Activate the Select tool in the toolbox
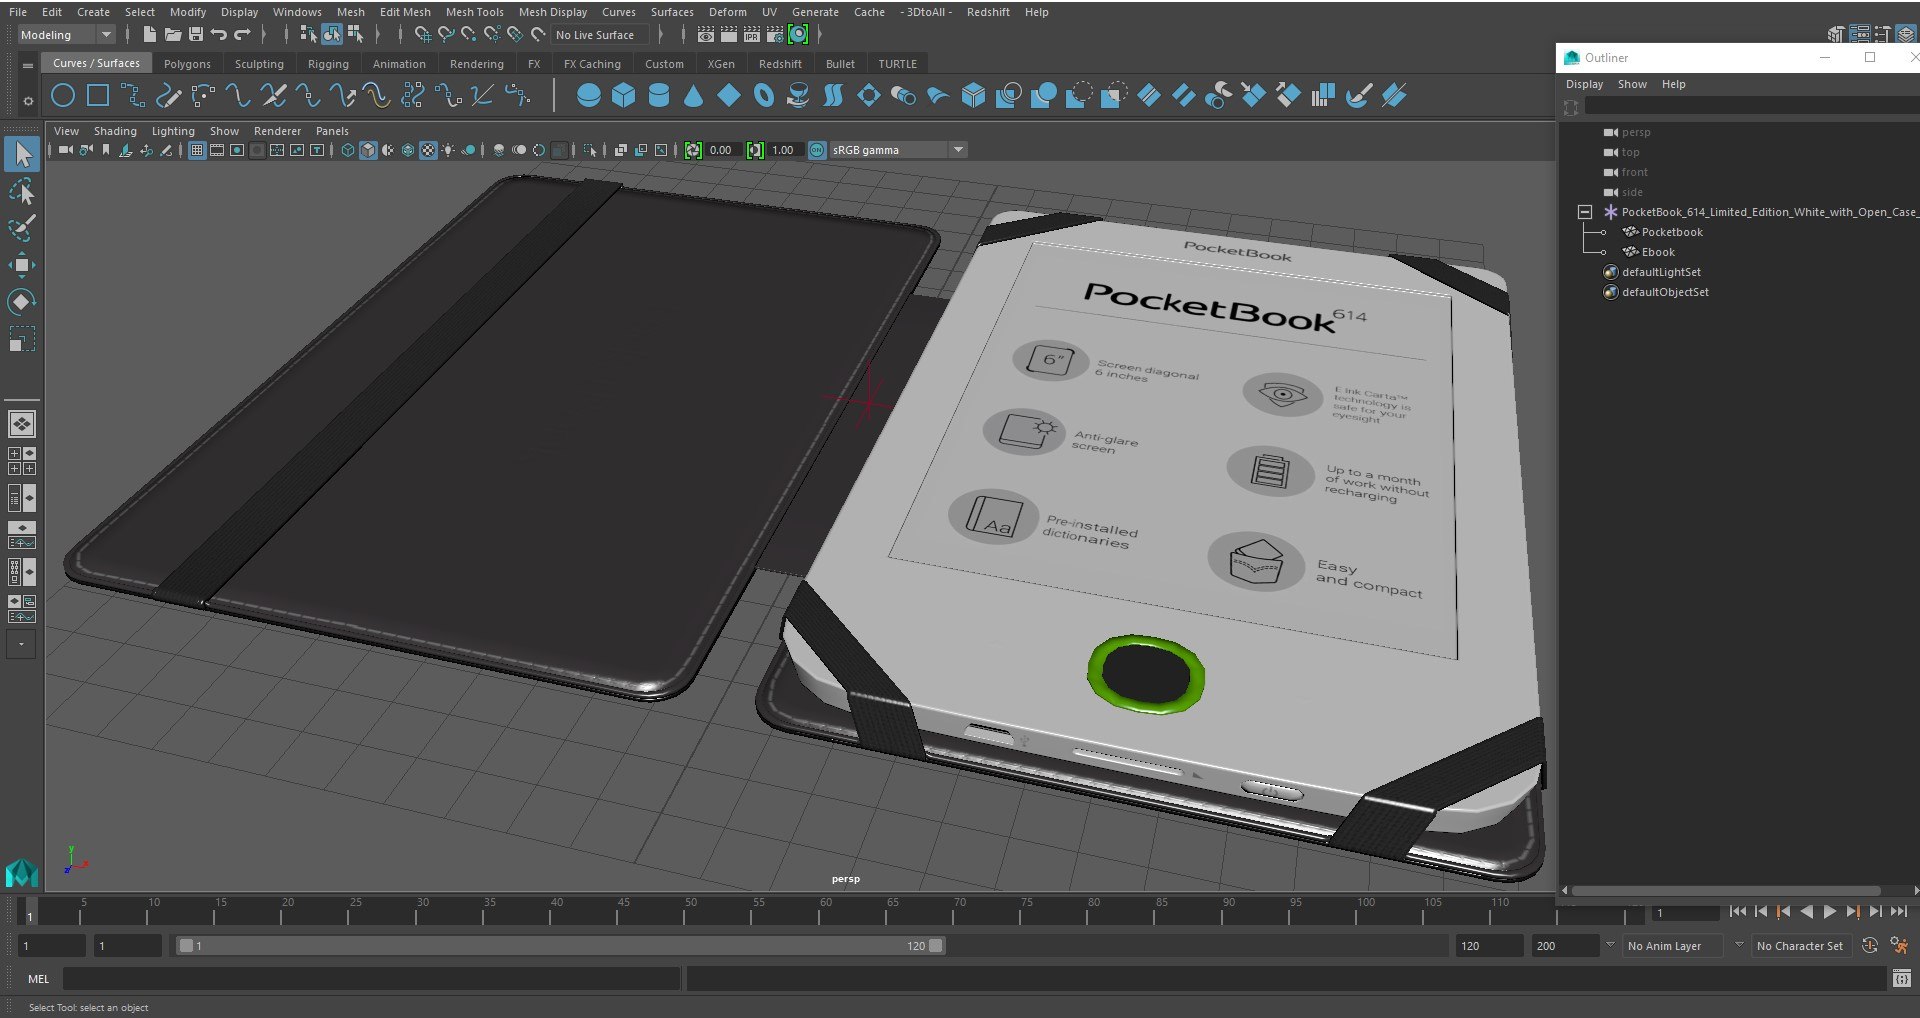Viewport: 1920px width, 1018px height. pos(22,154)
